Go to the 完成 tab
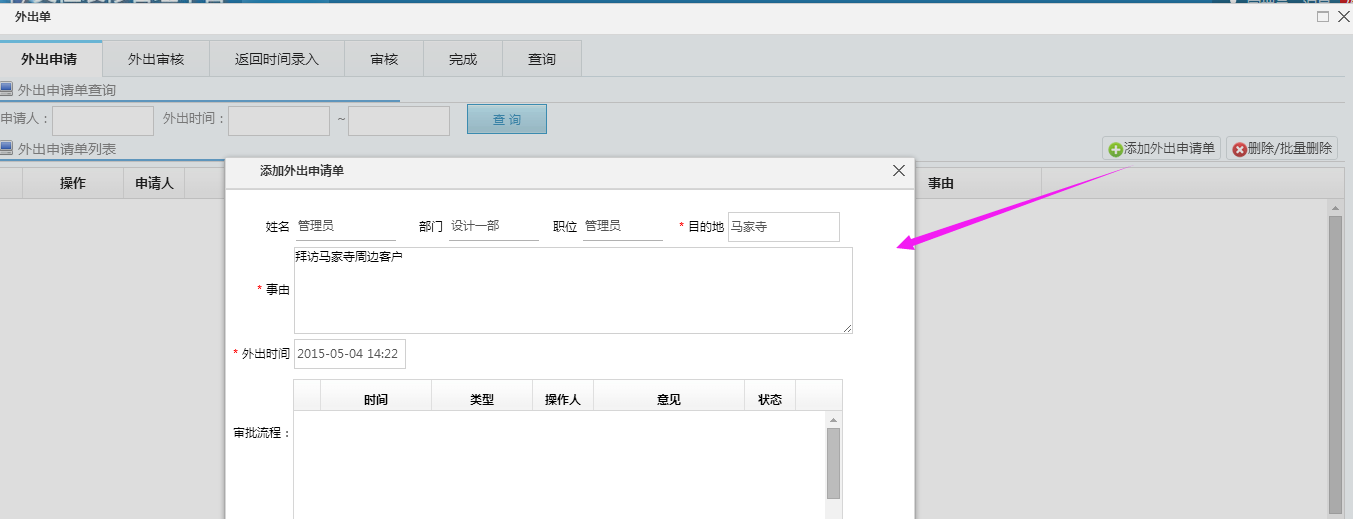The height and width of the screenshot is (519, 1353). (463, 59)
